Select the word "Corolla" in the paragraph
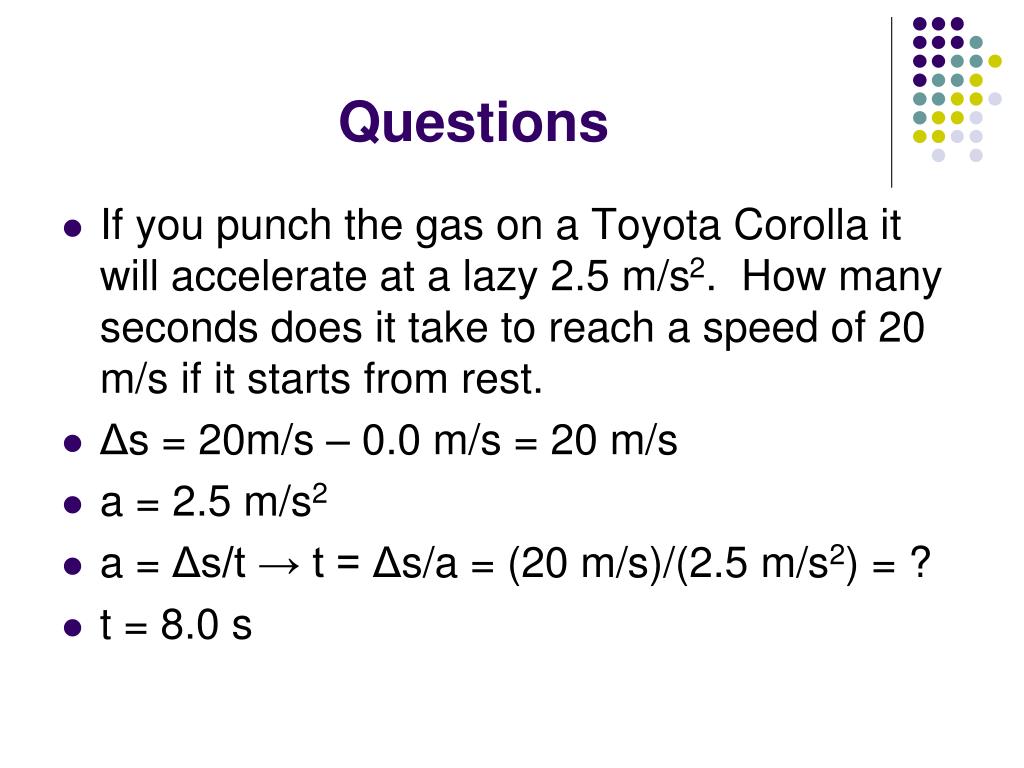Viewport: 1024px width, 768px height. 800,225
